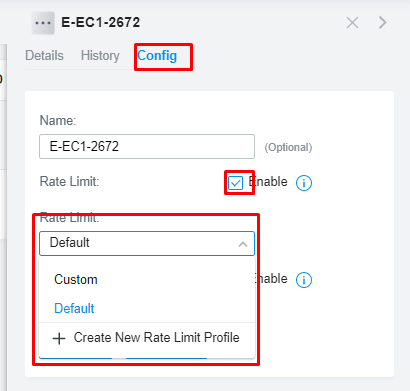The height and width of the screenshot is (391, 410).
Task: Go to next device with right arrow
Action: point(383,23)
